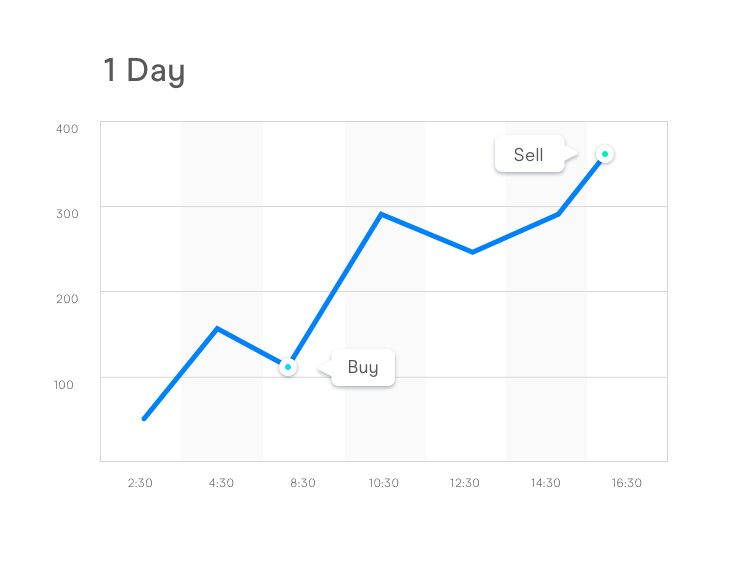Viewport: 750px width, 566px height.
Task: Click the Buy marker dot on the line
Action: 288,367
